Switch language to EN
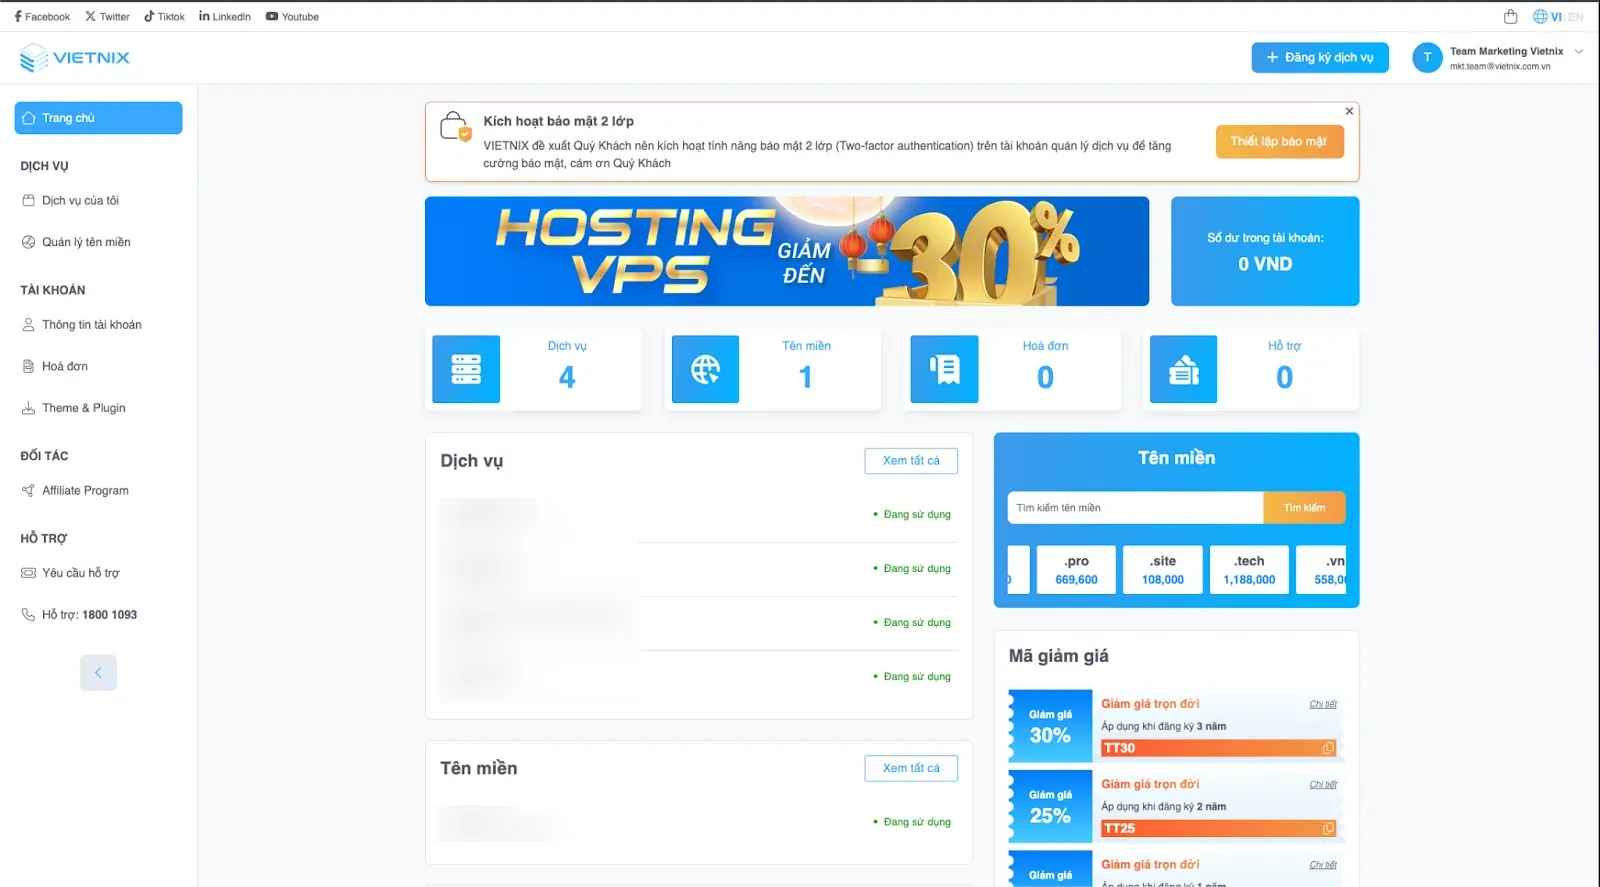1600x887 pixels. tap(1576, 17)
